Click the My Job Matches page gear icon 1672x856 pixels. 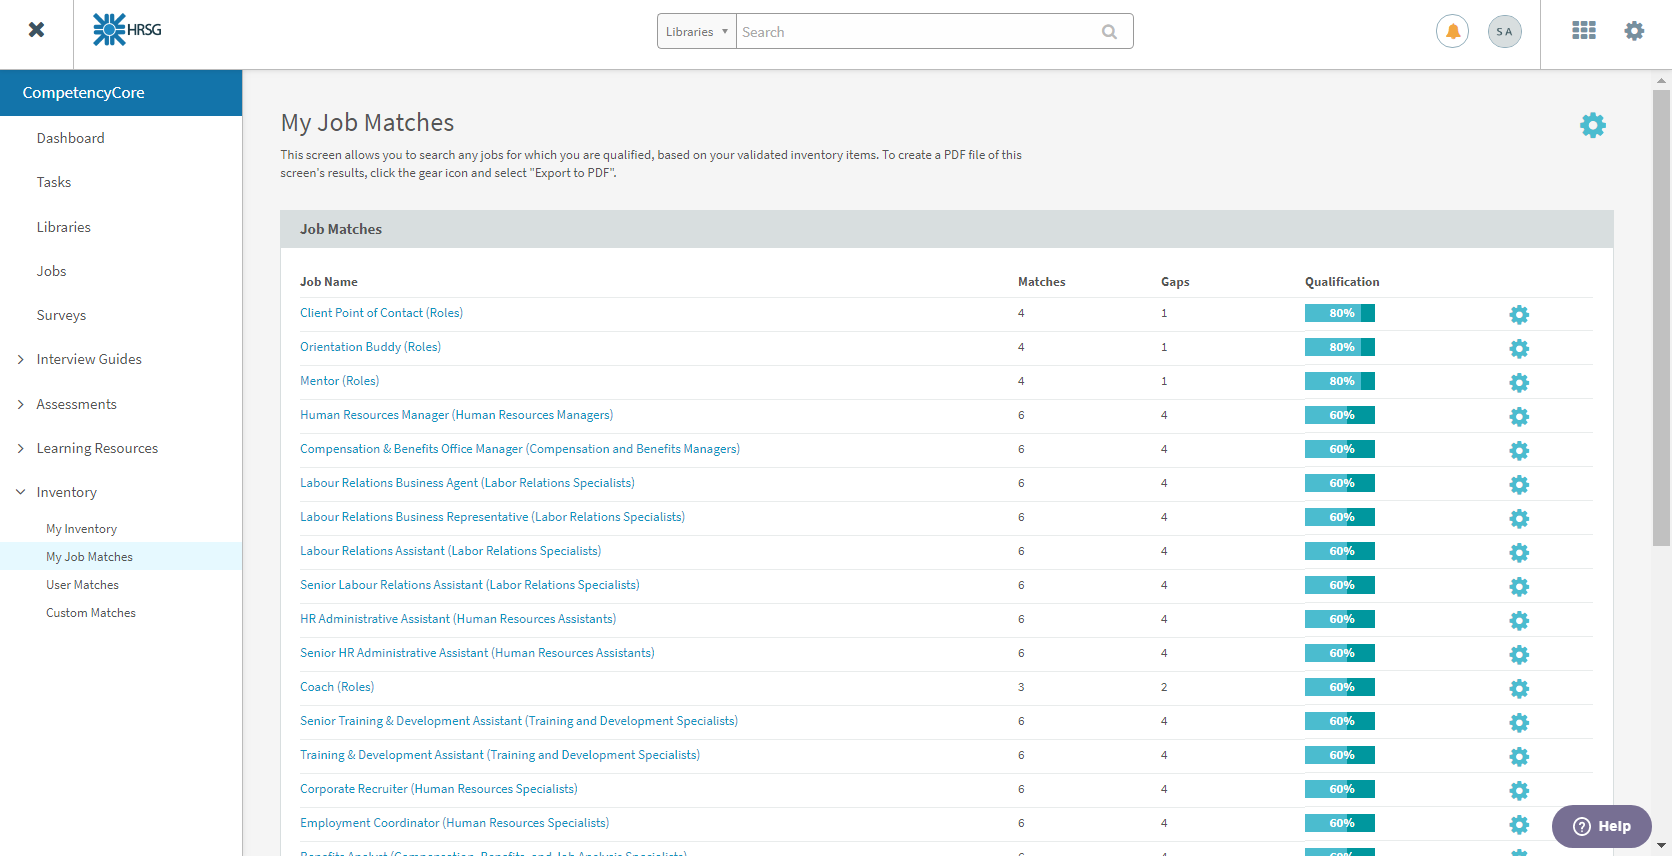click(x=1592, y=125)
